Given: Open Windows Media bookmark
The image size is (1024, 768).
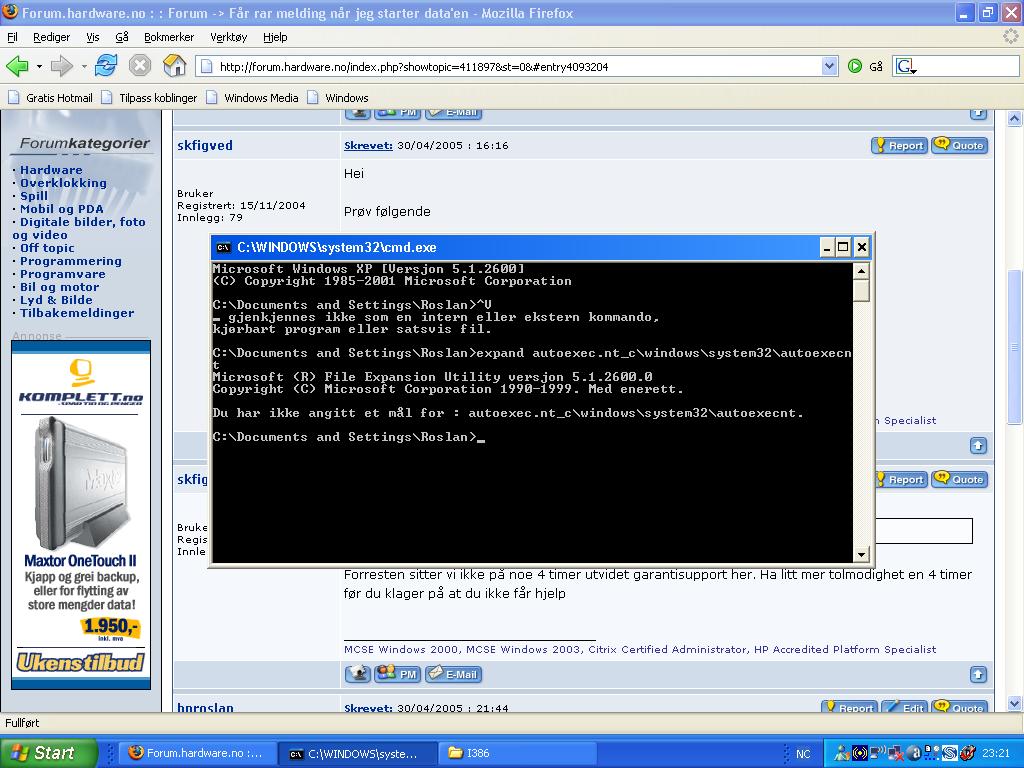Looking at the screenshot, I should pyautogui.click(x=253, y=98).
